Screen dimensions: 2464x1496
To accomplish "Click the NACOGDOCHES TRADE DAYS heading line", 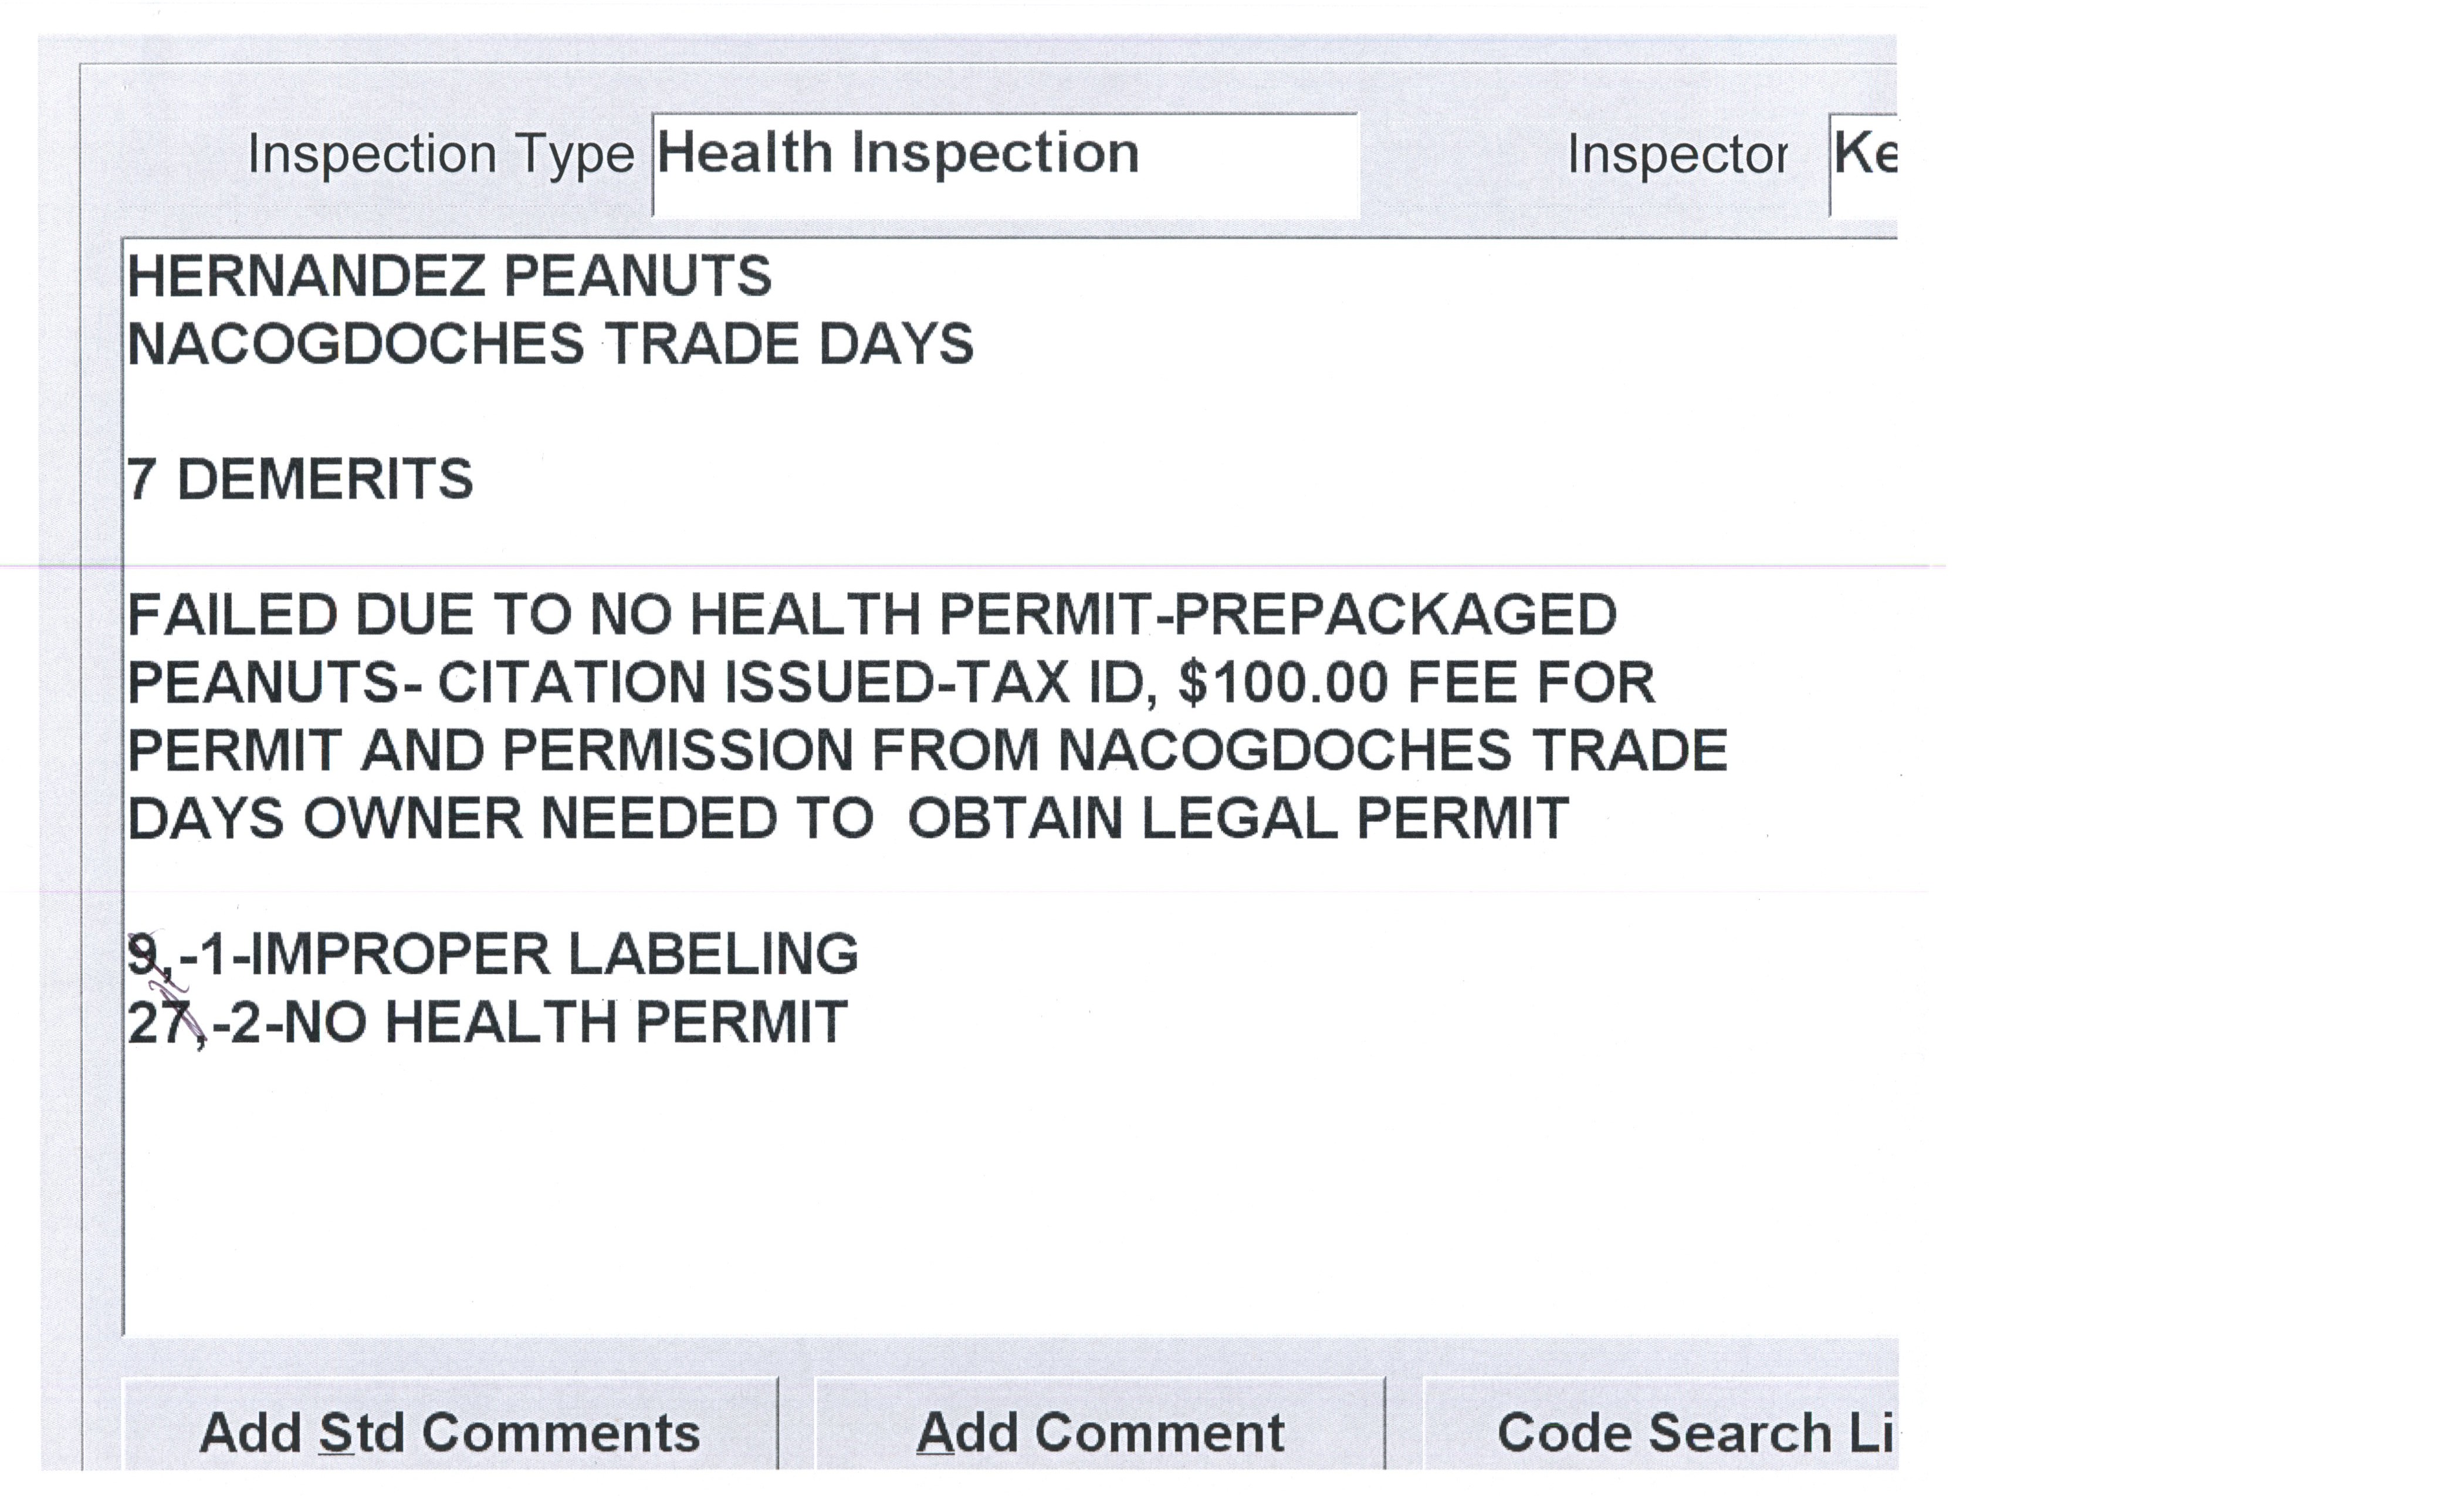I will click(x=550, y=344).
